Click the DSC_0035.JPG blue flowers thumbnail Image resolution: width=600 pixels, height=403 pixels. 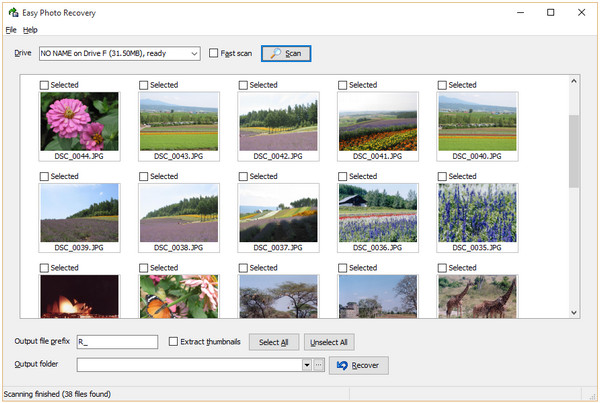[x=477, y=212]
